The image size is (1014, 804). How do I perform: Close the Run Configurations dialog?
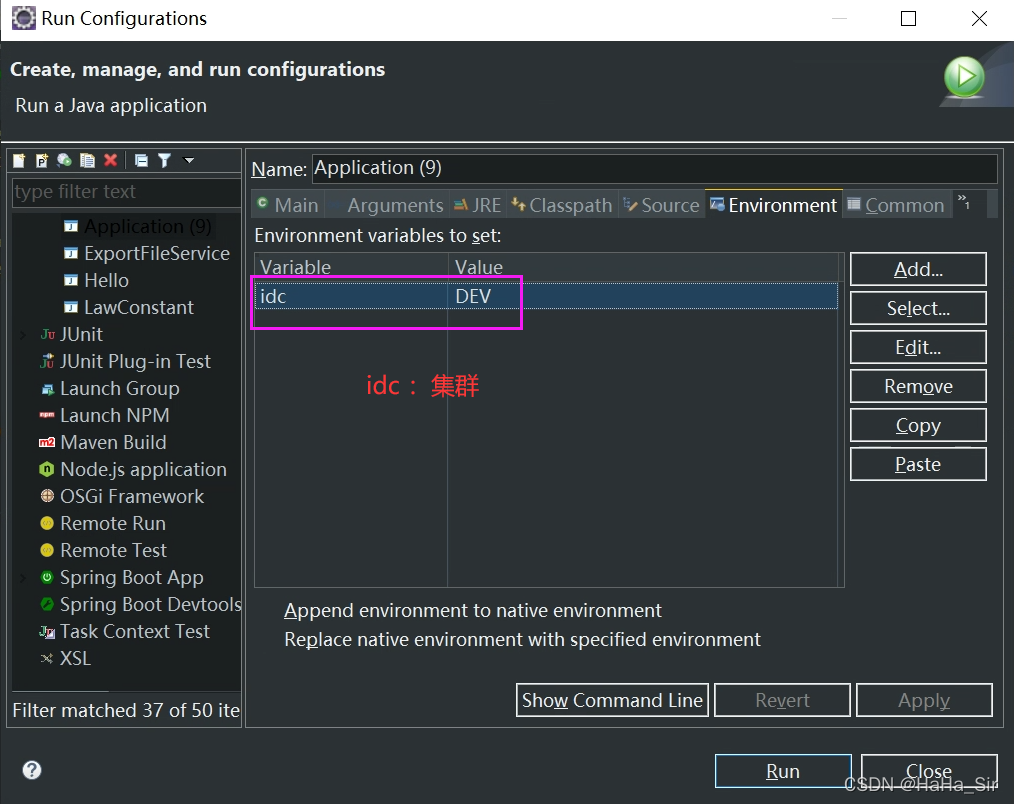(929, 771)
